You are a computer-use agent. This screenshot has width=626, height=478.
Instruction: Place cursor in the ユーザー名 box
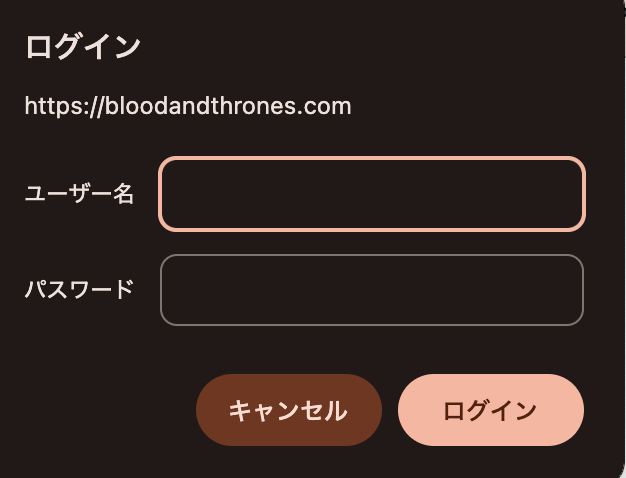point(371,194)
